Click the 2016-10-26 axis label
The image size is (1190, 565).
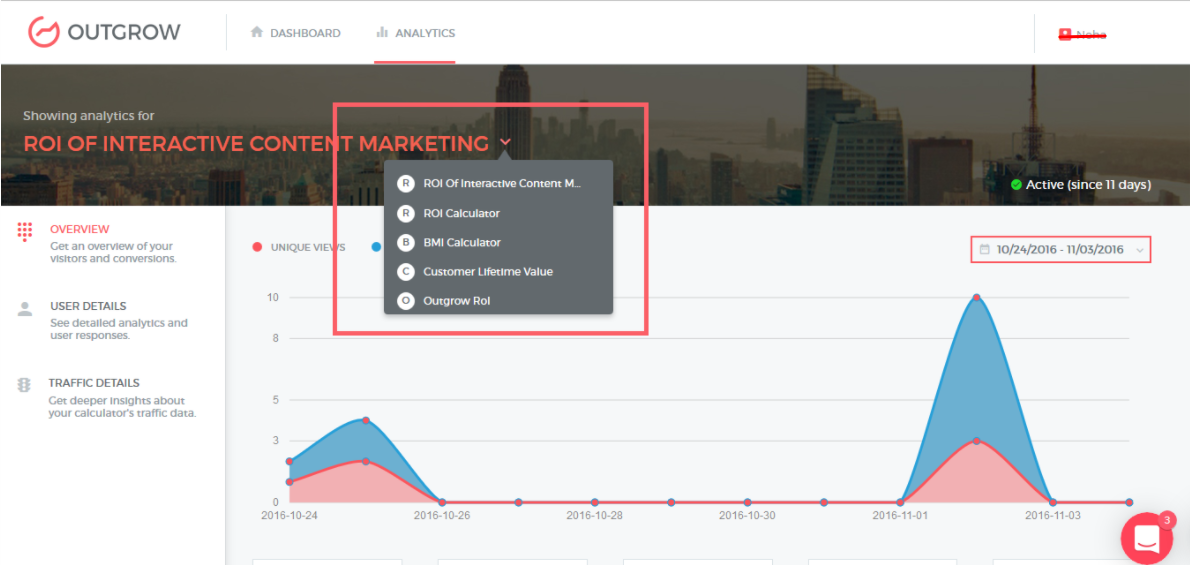coord(442,515)
